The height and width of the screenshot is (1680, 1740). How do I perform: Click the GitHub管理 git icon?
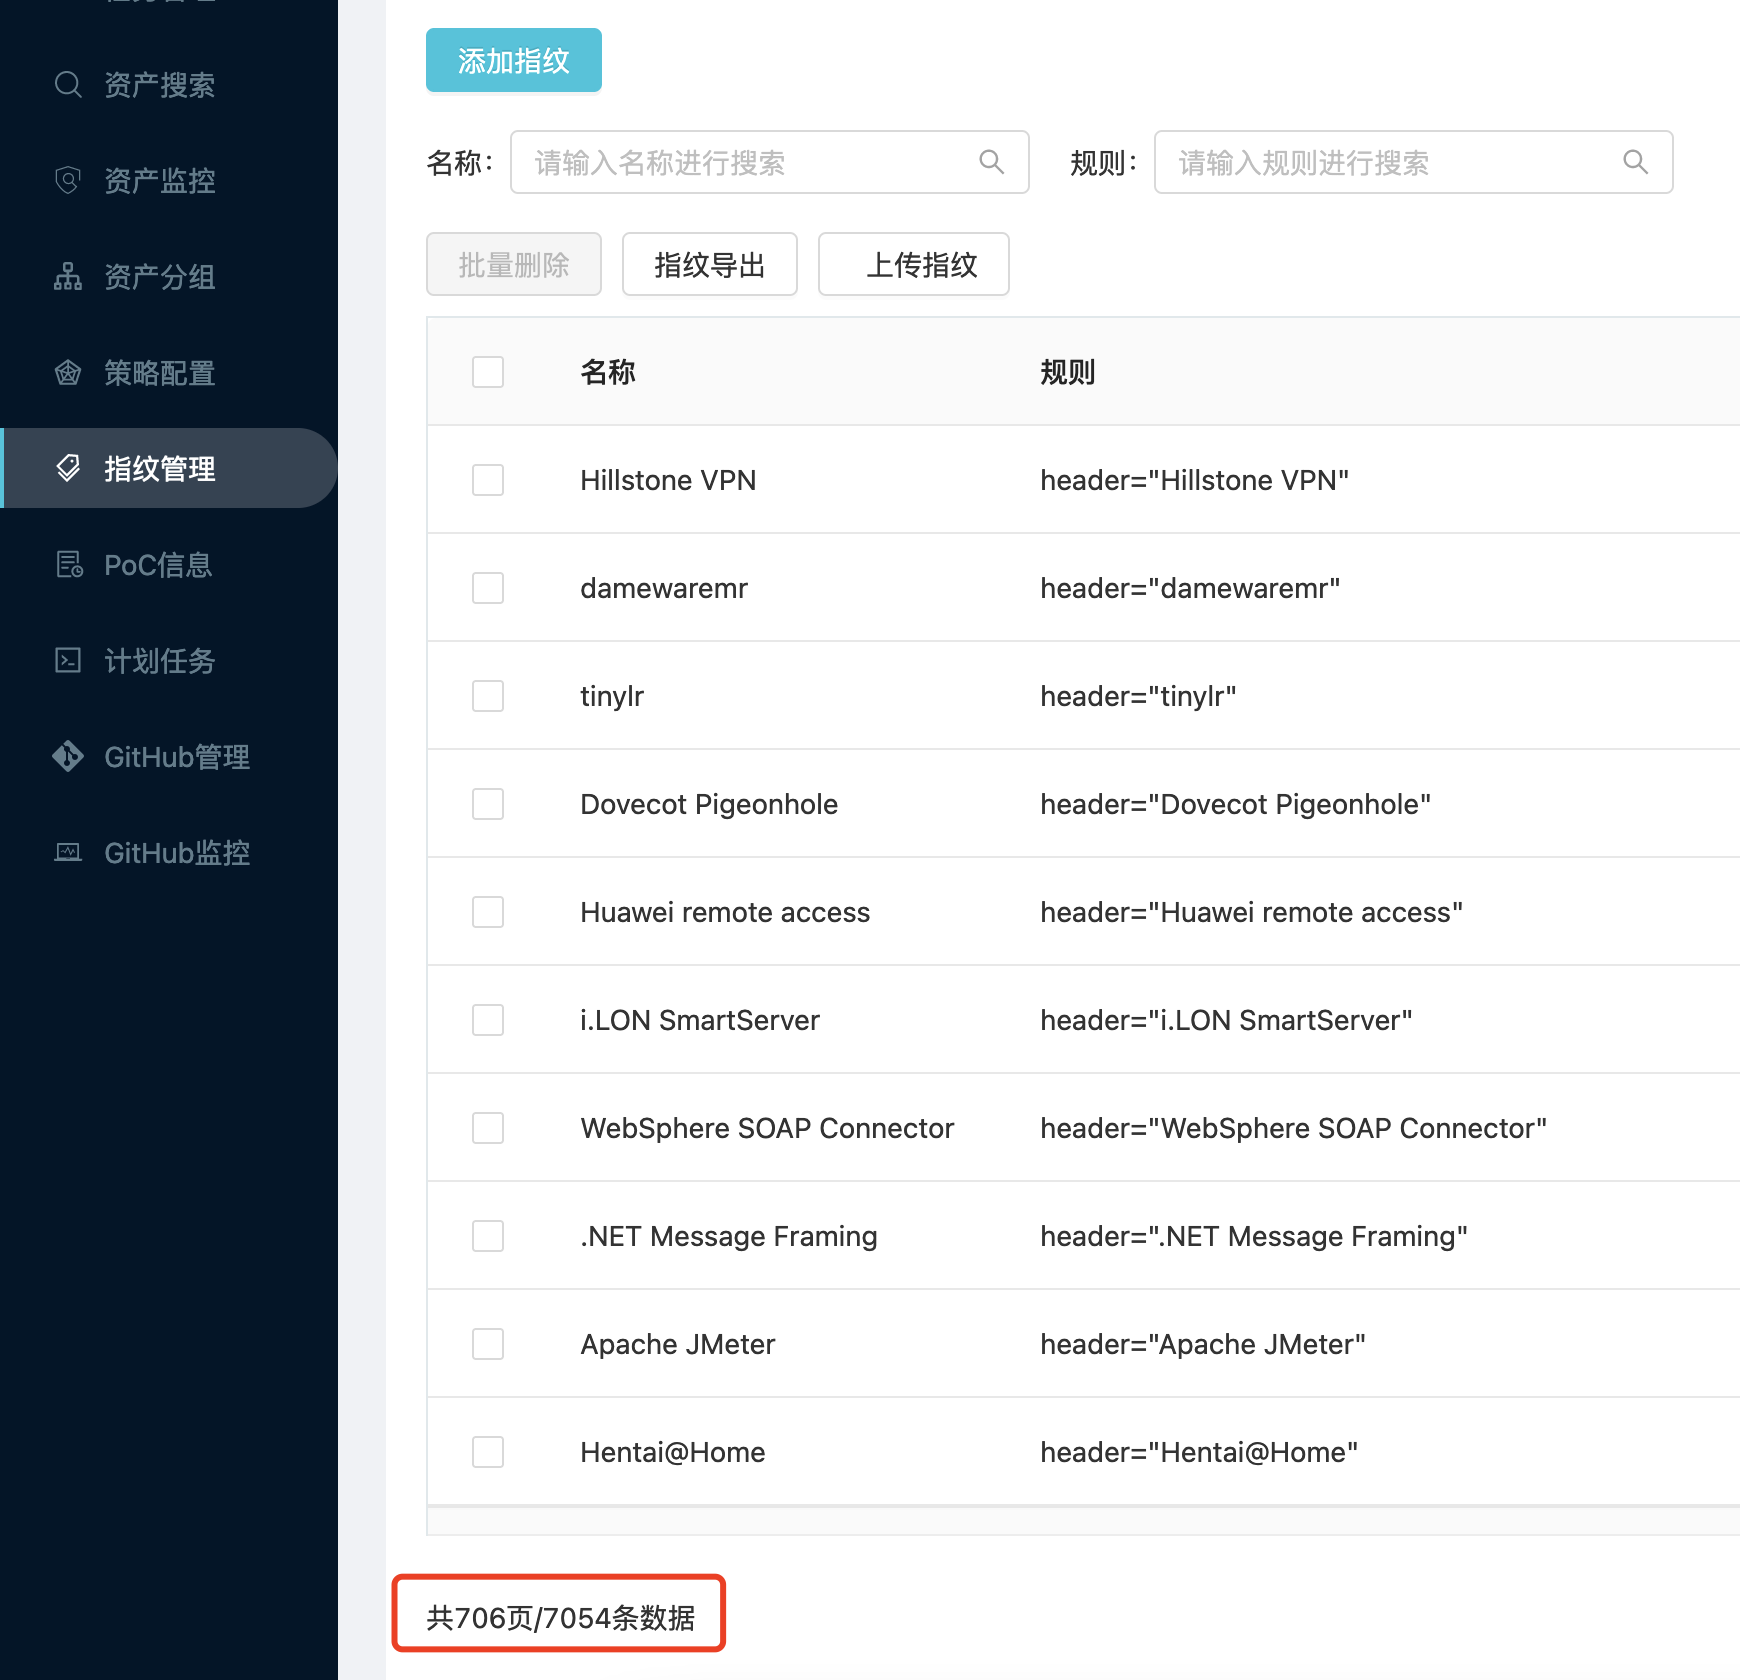(68, 756)
